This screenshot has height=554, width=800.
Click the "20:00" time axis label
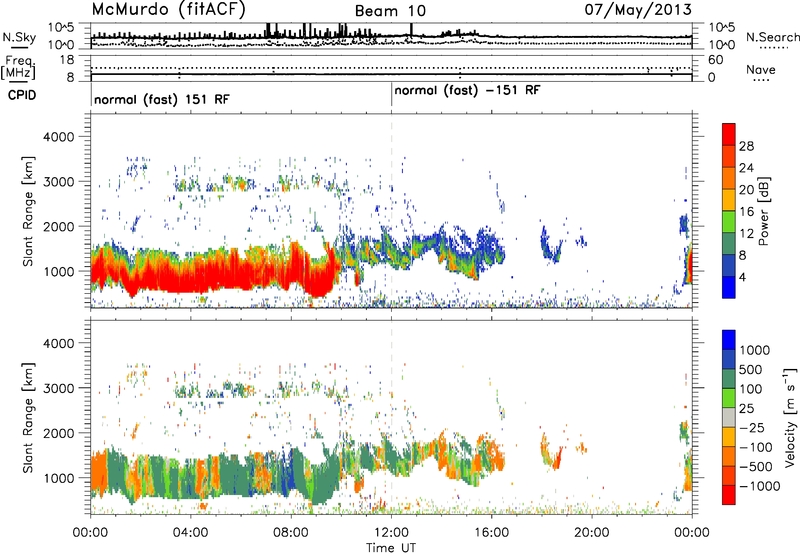(591, 533)
